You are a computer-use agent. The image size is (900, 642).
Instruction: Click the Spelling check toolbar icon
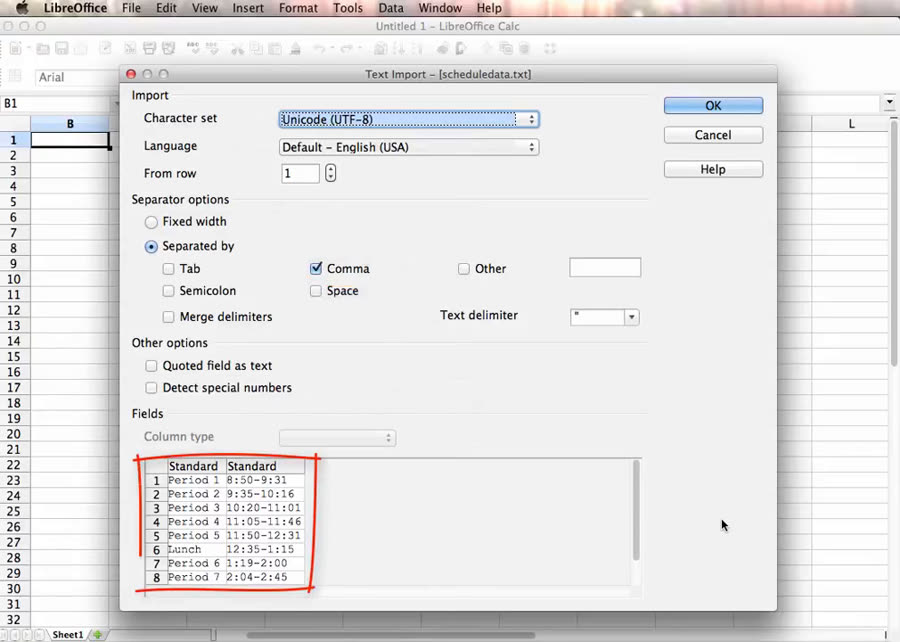(193, 49)
